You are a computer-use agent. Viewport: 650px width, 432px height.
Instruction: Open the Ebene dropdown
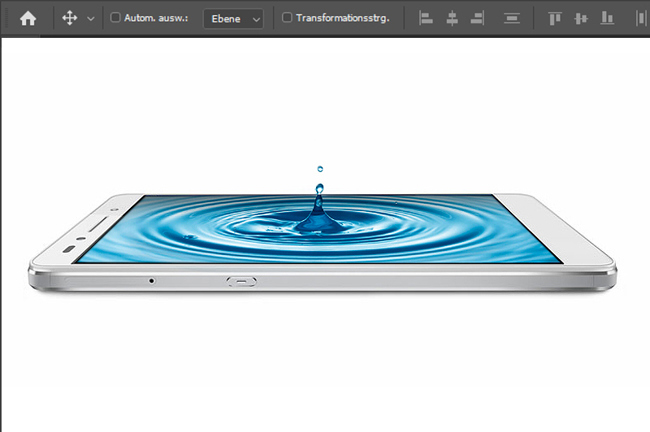(233, 18)
